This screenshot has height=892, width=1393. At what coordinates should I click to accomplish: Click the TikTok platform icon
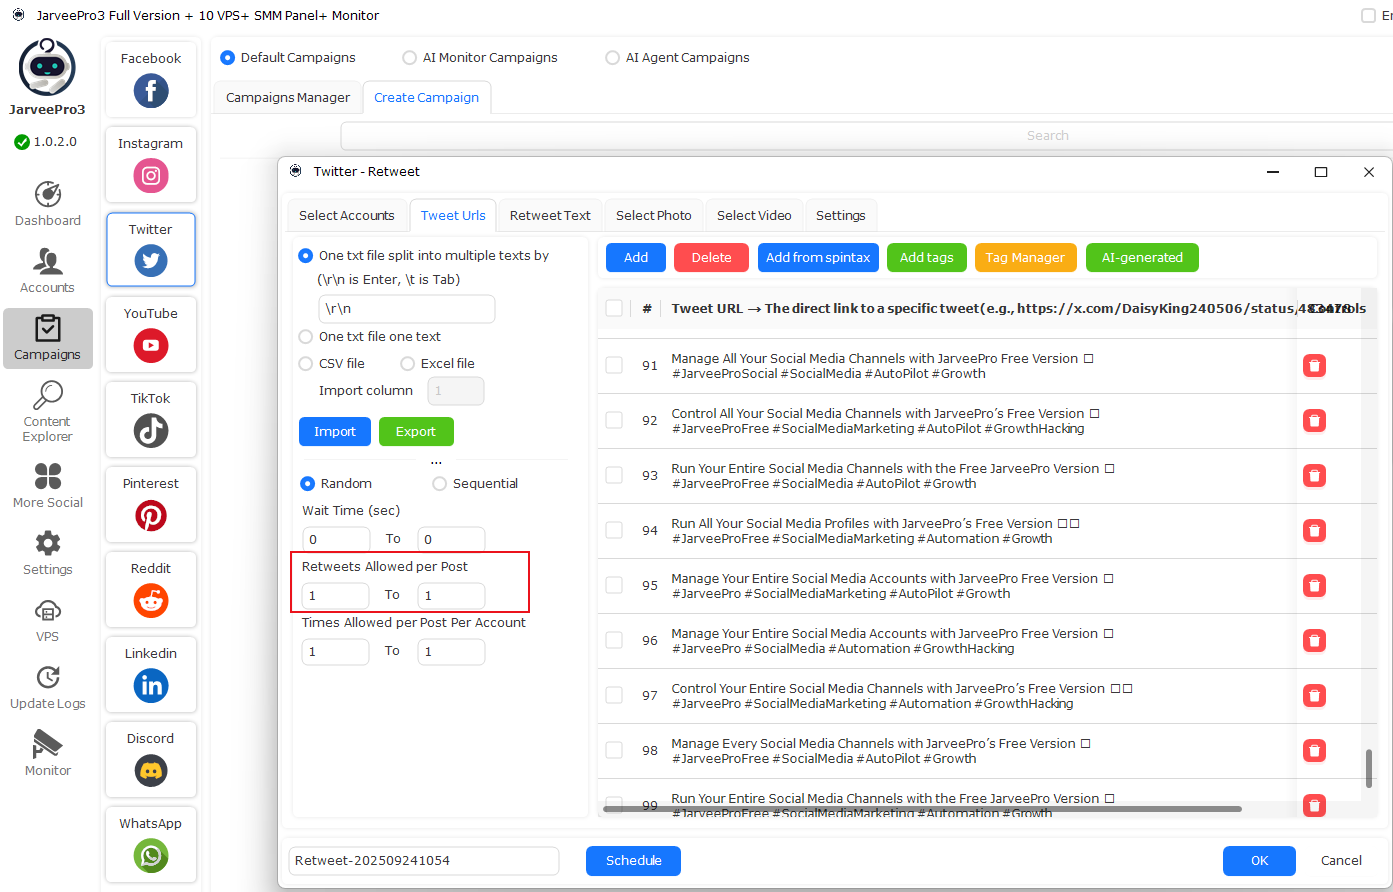pyautogui.click(x=151, y=430)
